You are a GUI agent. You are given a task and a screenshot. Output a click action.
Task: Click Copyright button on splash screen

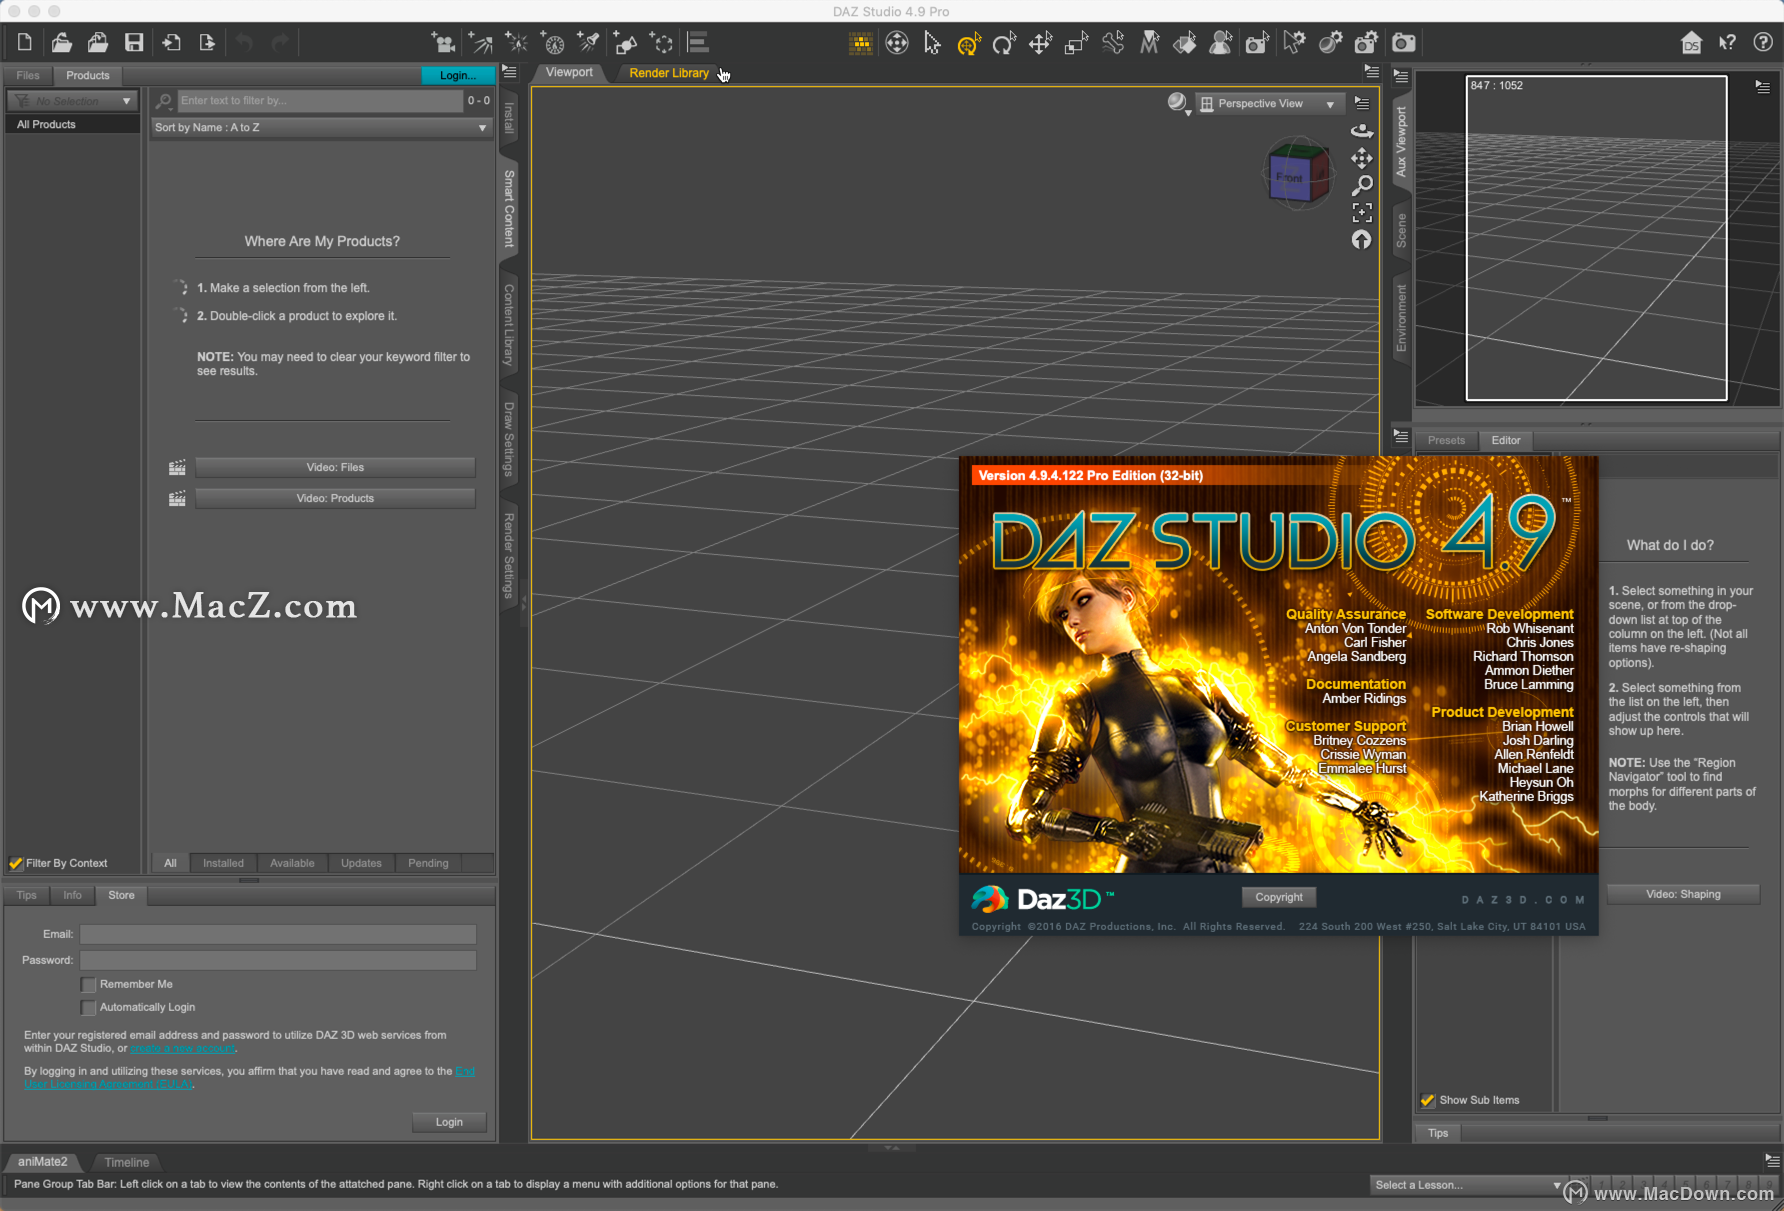pos(1279,897)
